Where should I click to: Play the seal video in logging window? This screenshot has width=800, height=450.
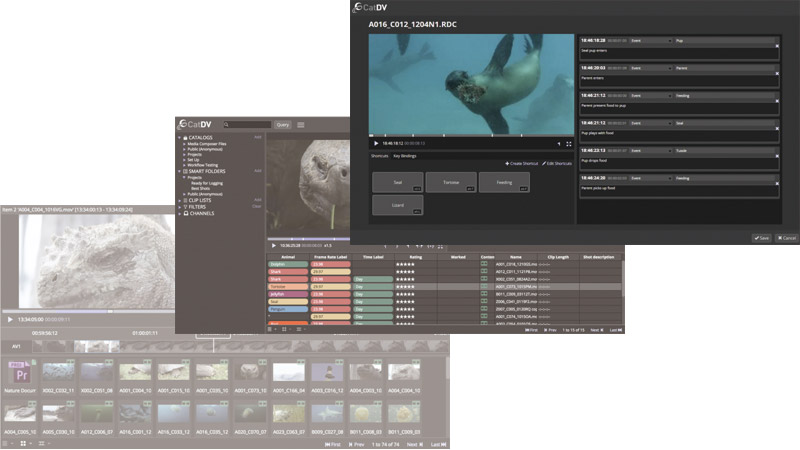coord(376,143)
